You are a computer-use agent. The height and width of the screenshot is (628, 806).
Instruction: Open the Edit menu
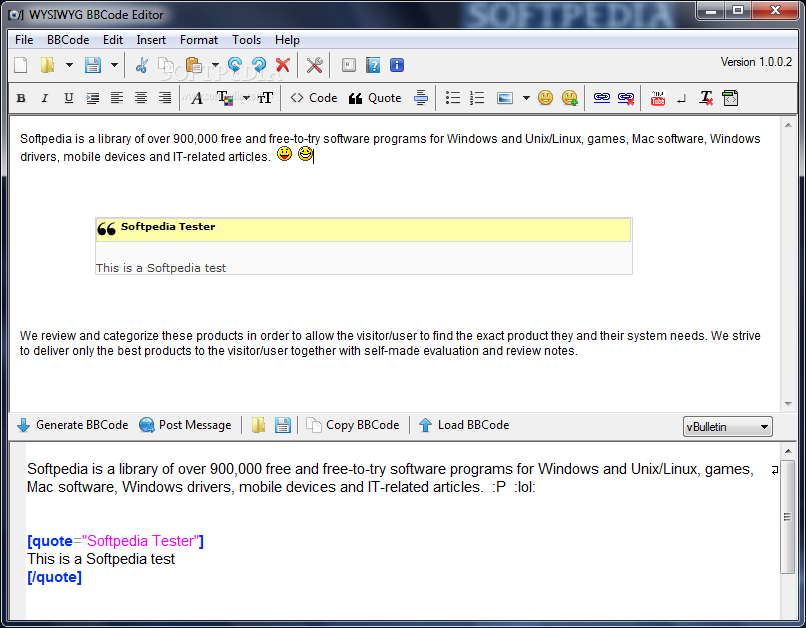(113, 40)
